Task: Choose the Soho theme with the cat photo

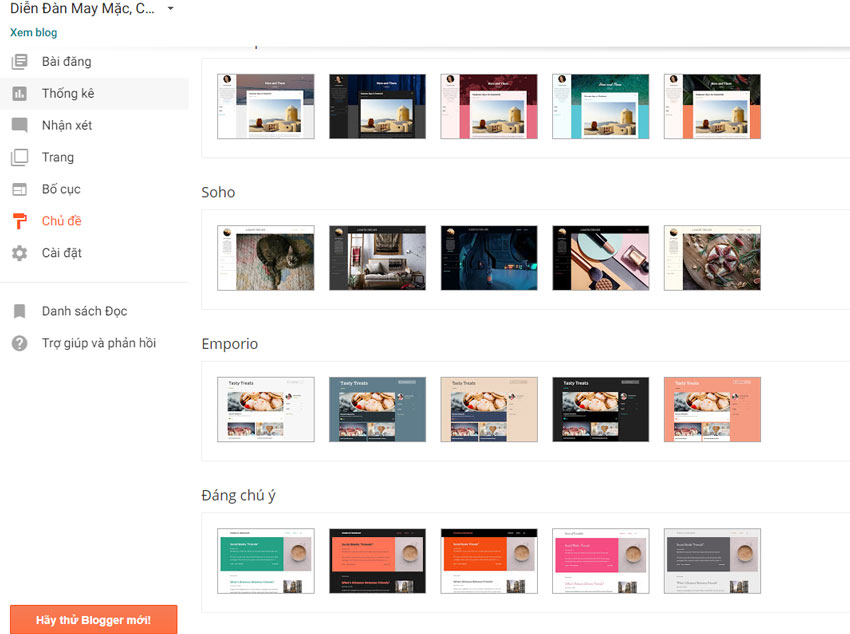Action: pyautogui.click(x=266, y=258)
